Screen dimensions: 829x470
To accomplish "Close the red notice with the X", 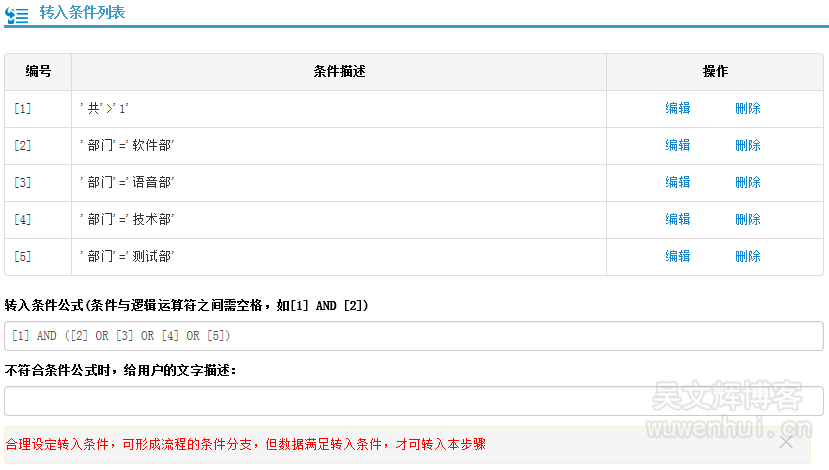I will [x=786, y=442].
